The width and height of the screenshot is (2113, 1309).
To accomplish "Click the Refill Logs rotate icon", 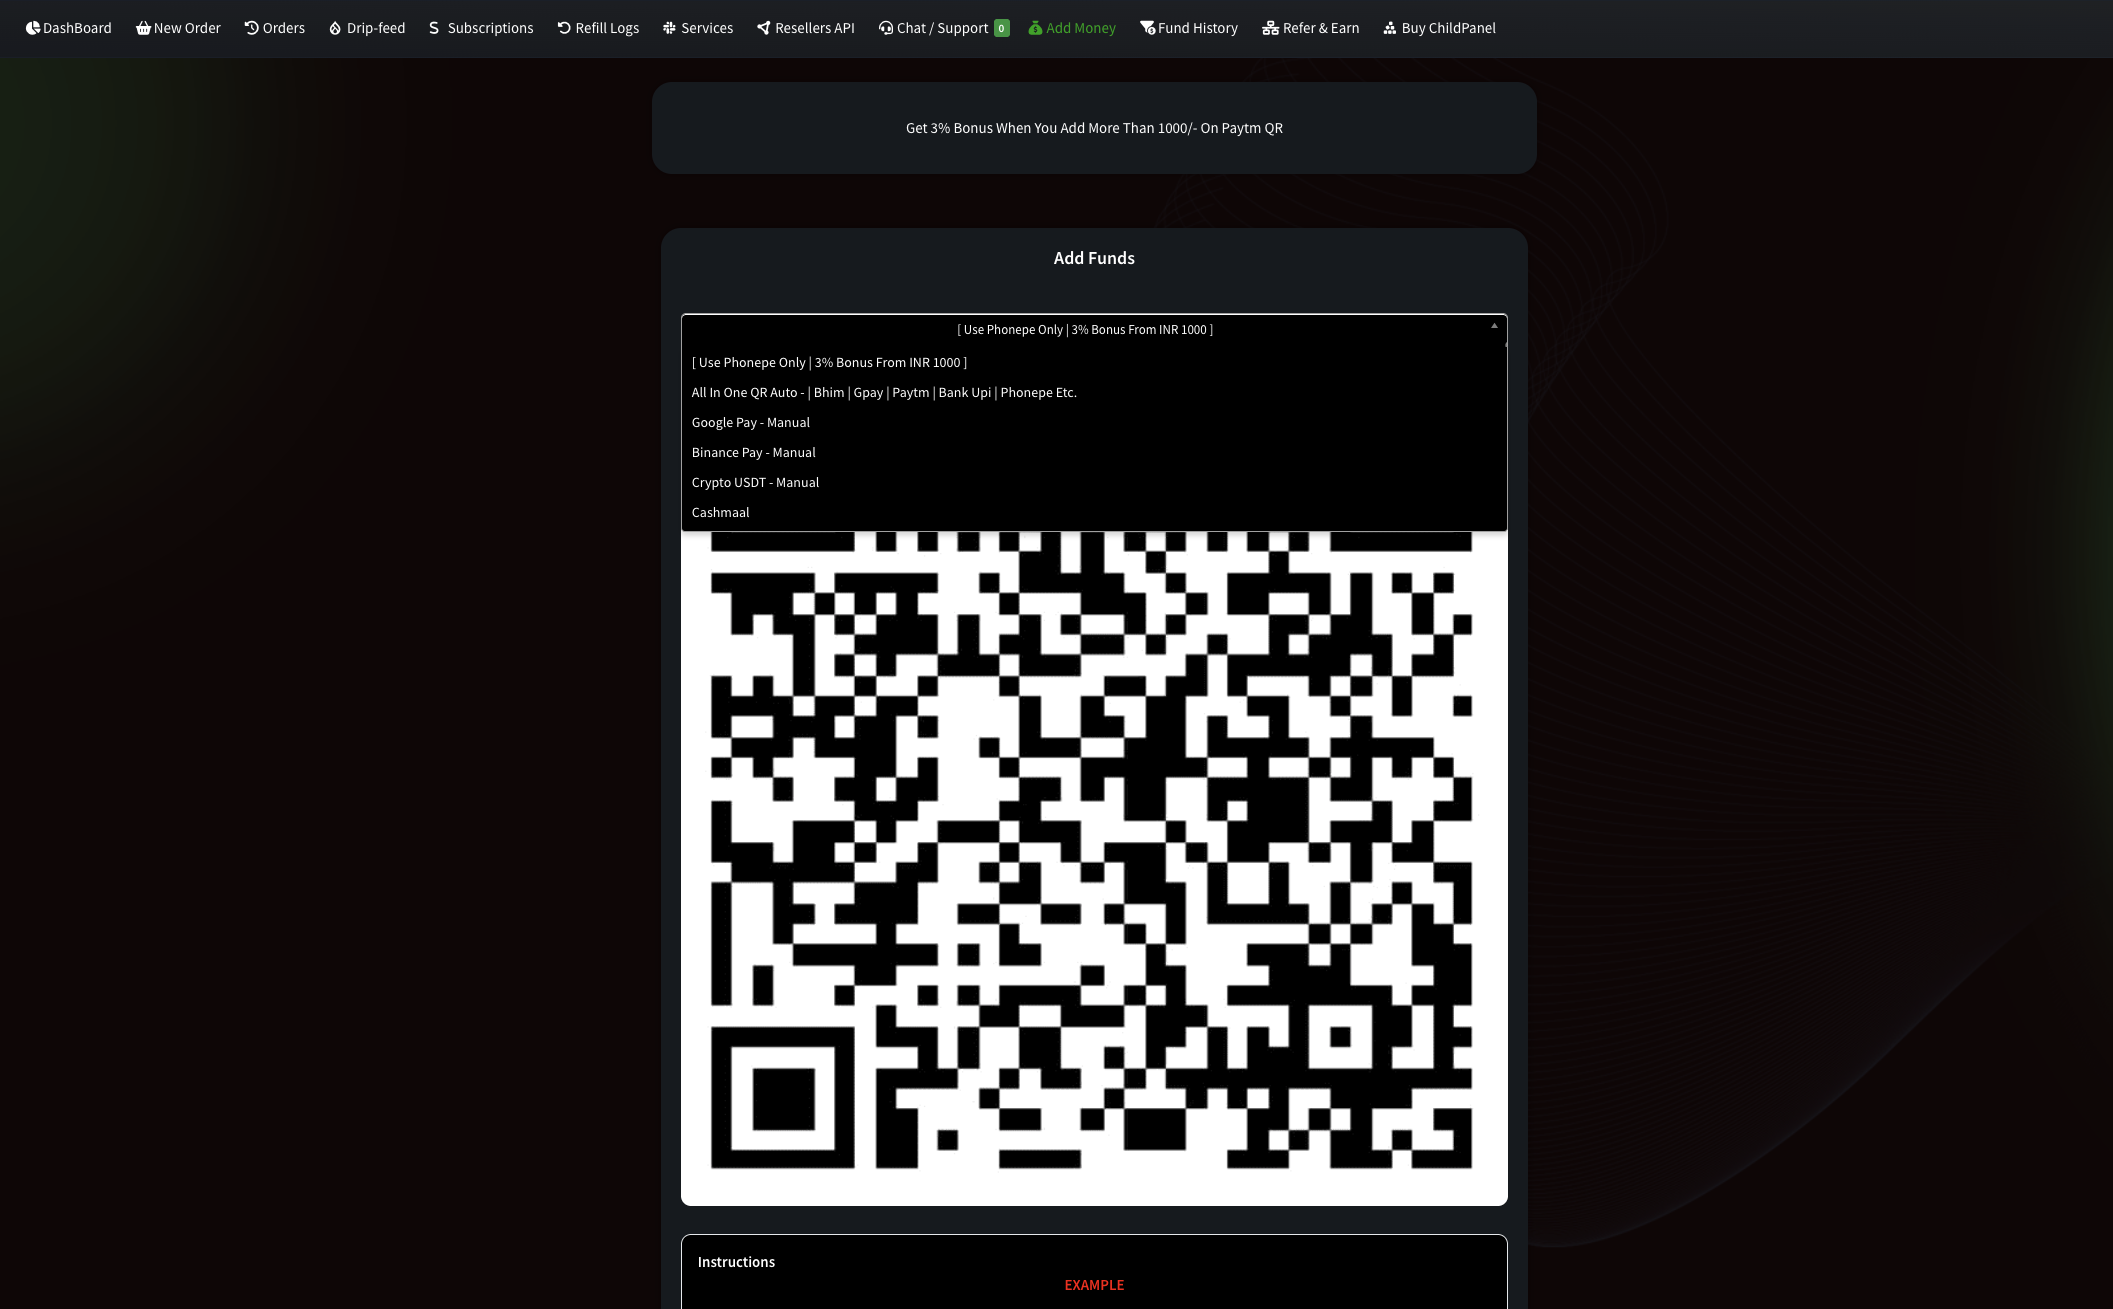I will [x=564, y=28].
